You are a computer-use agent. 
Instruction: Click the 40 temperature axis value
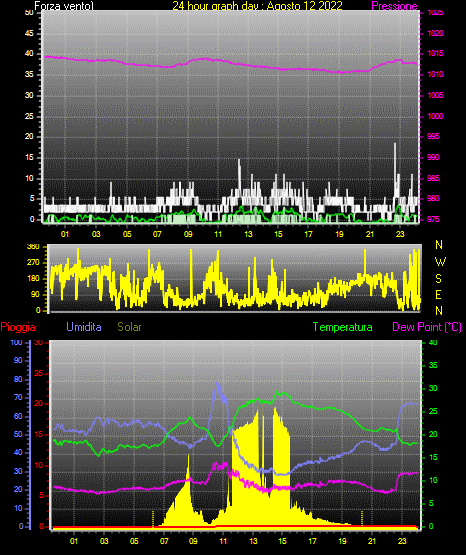coord(433,343)
